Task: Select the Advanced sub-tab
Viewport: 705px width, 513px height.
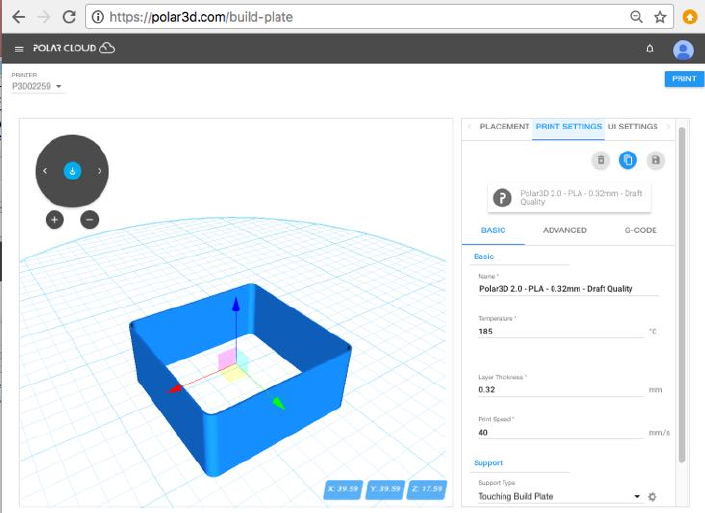Action: click(x=565, y=230)
